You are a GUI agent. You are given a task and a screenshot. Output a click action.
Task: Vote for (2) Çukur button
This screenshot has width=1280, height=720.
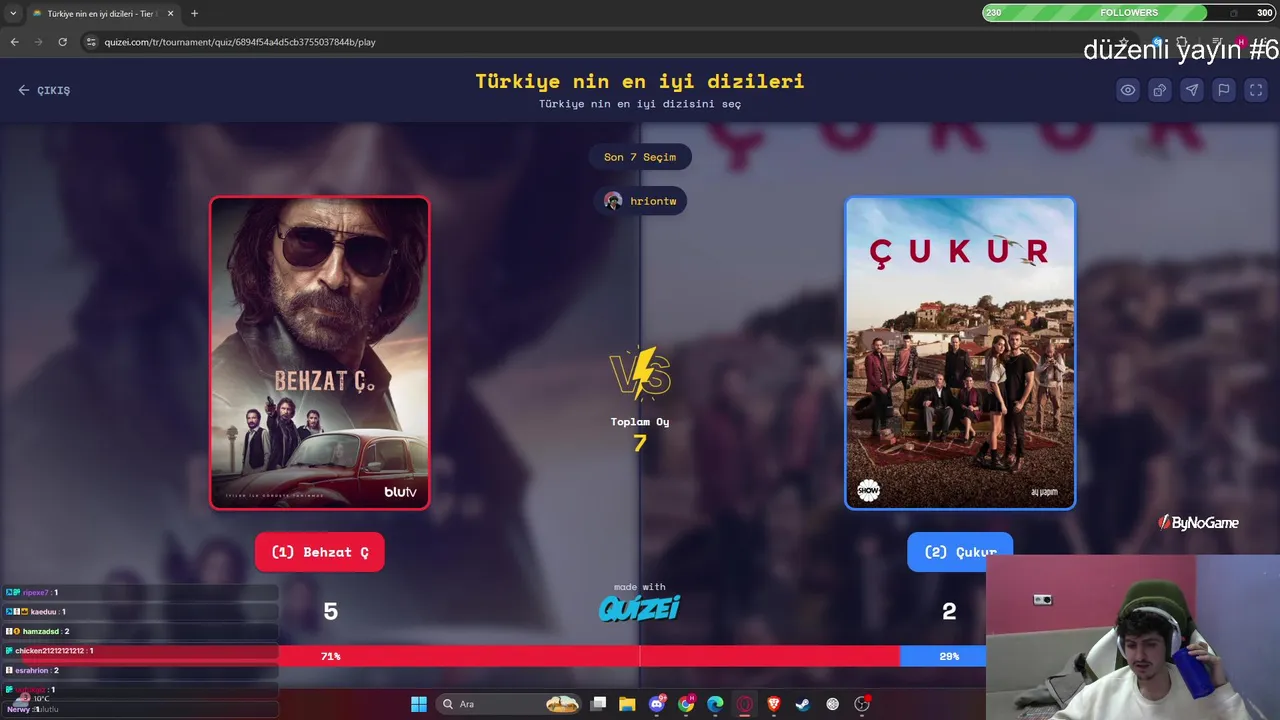tap(960, 552)
